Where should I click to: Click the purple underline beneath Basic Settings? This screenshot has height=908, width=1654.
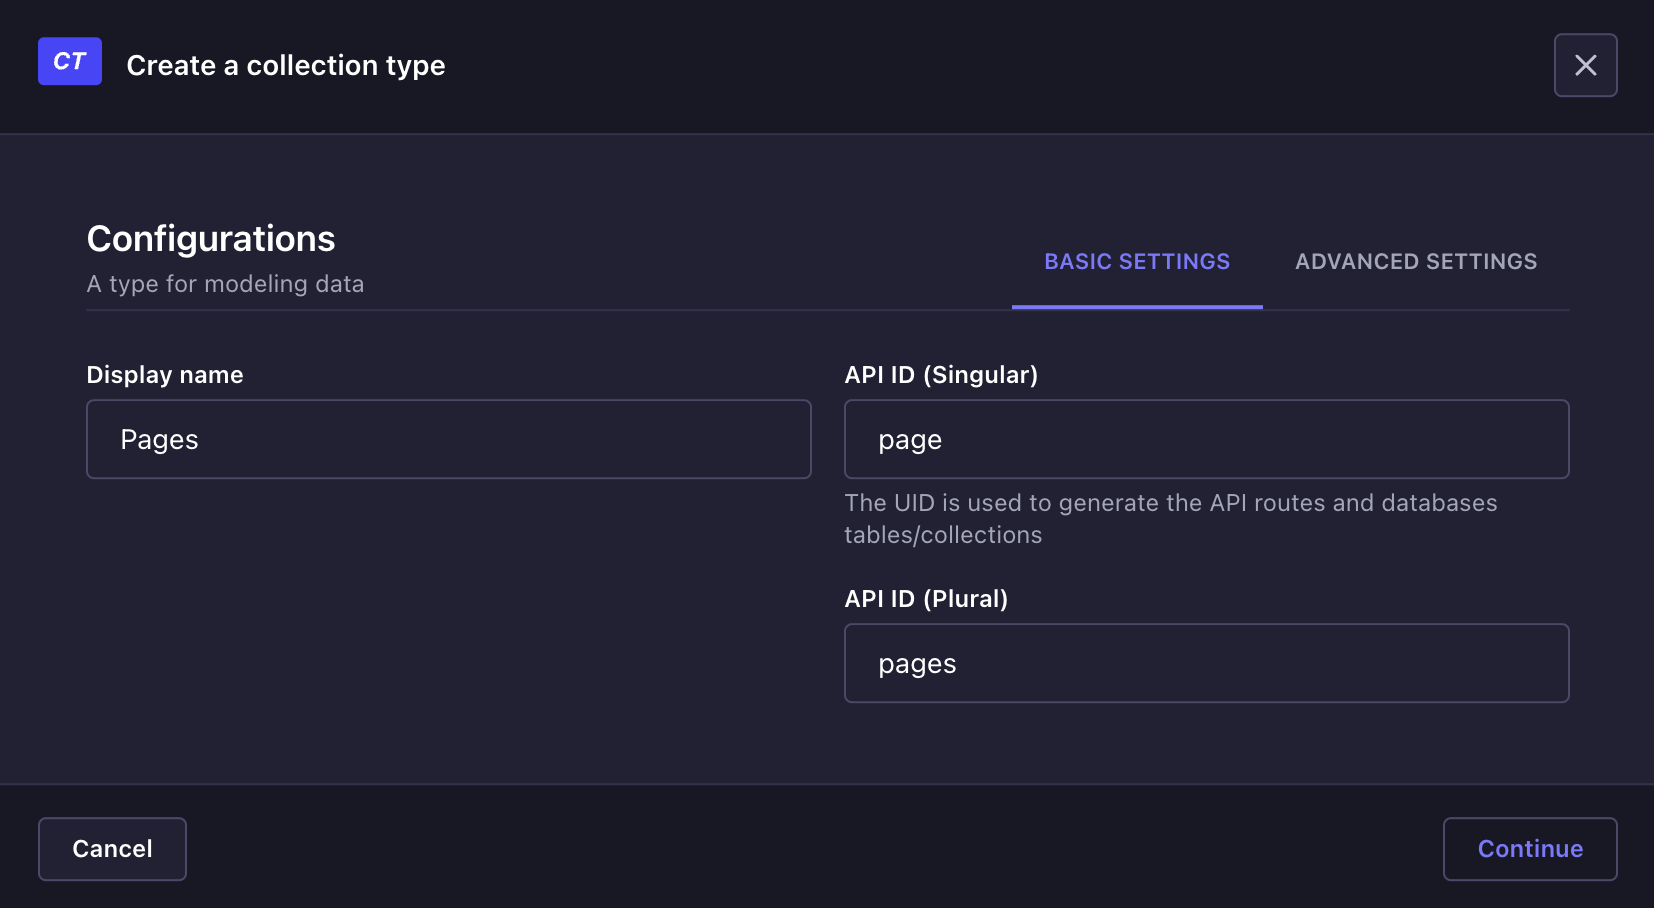1137,307
